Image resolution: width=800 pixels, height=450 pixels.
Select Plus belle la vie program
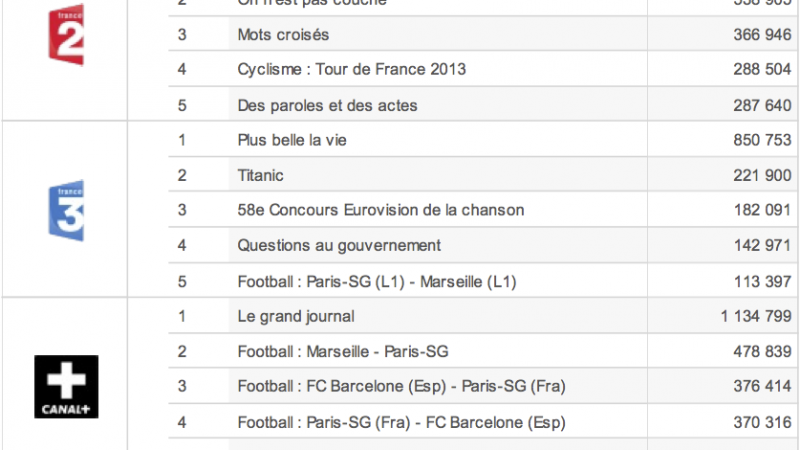(297, 140)
